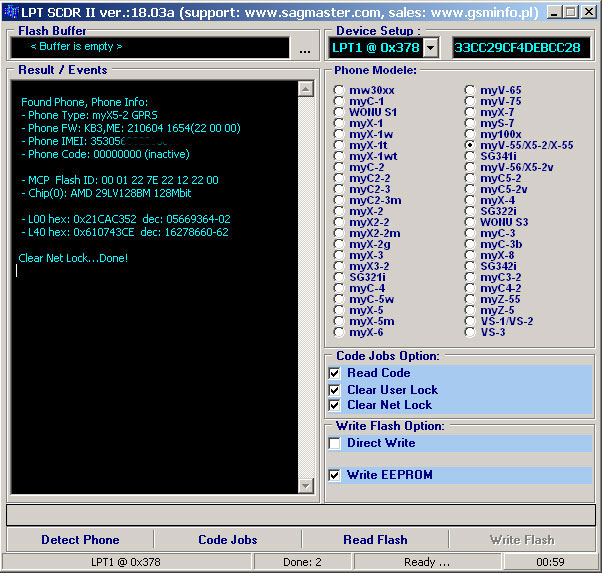Screen dimensions: 602x573
Task: Select the myC5-2 phone model
Action: point(470,178)
